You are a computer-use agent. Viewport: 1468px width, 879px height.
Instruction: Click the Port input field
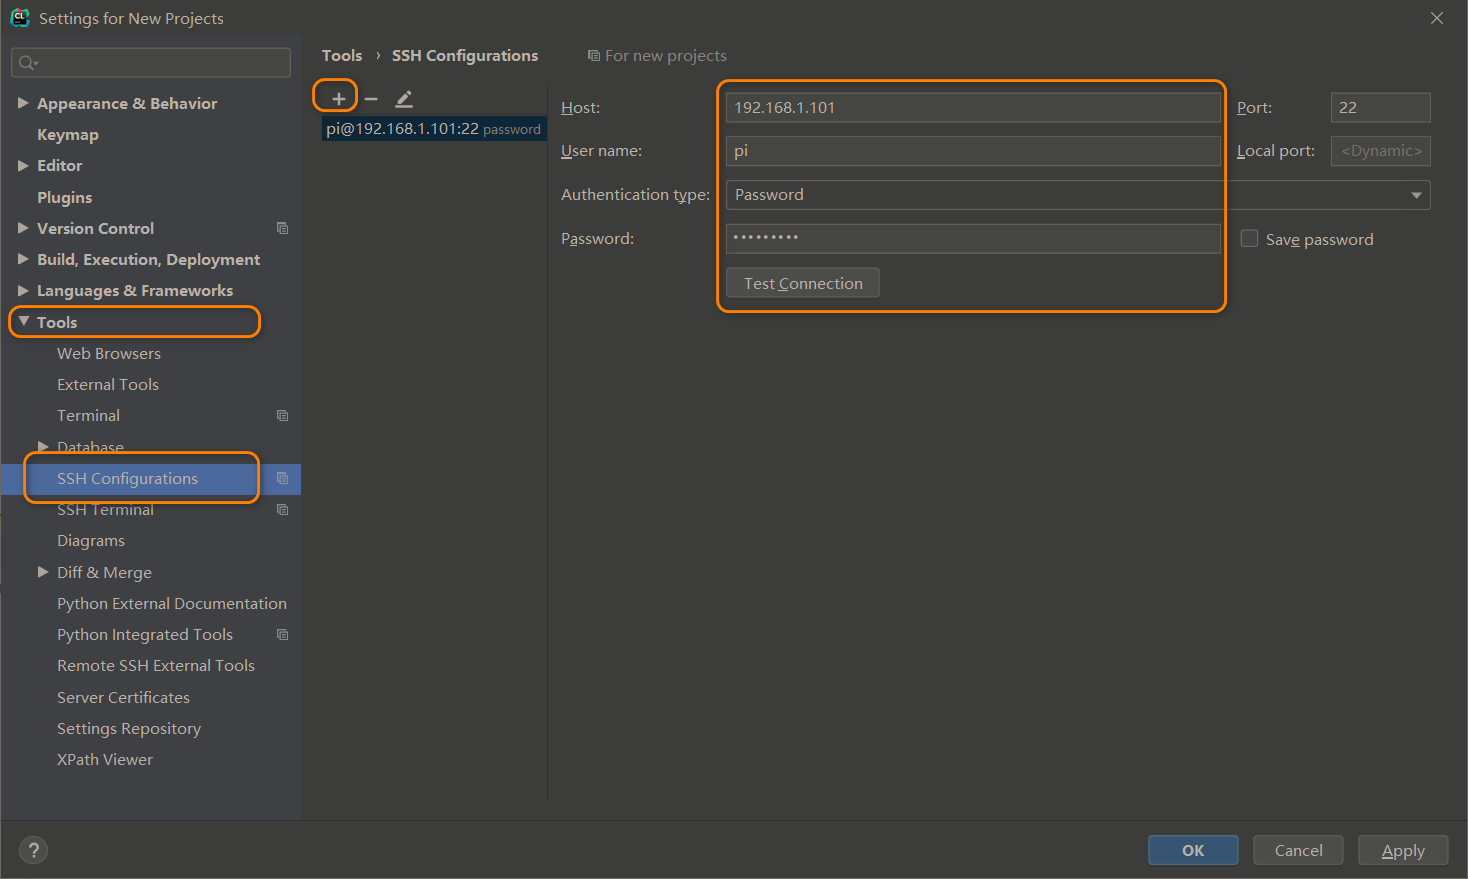click(1381, 107)
